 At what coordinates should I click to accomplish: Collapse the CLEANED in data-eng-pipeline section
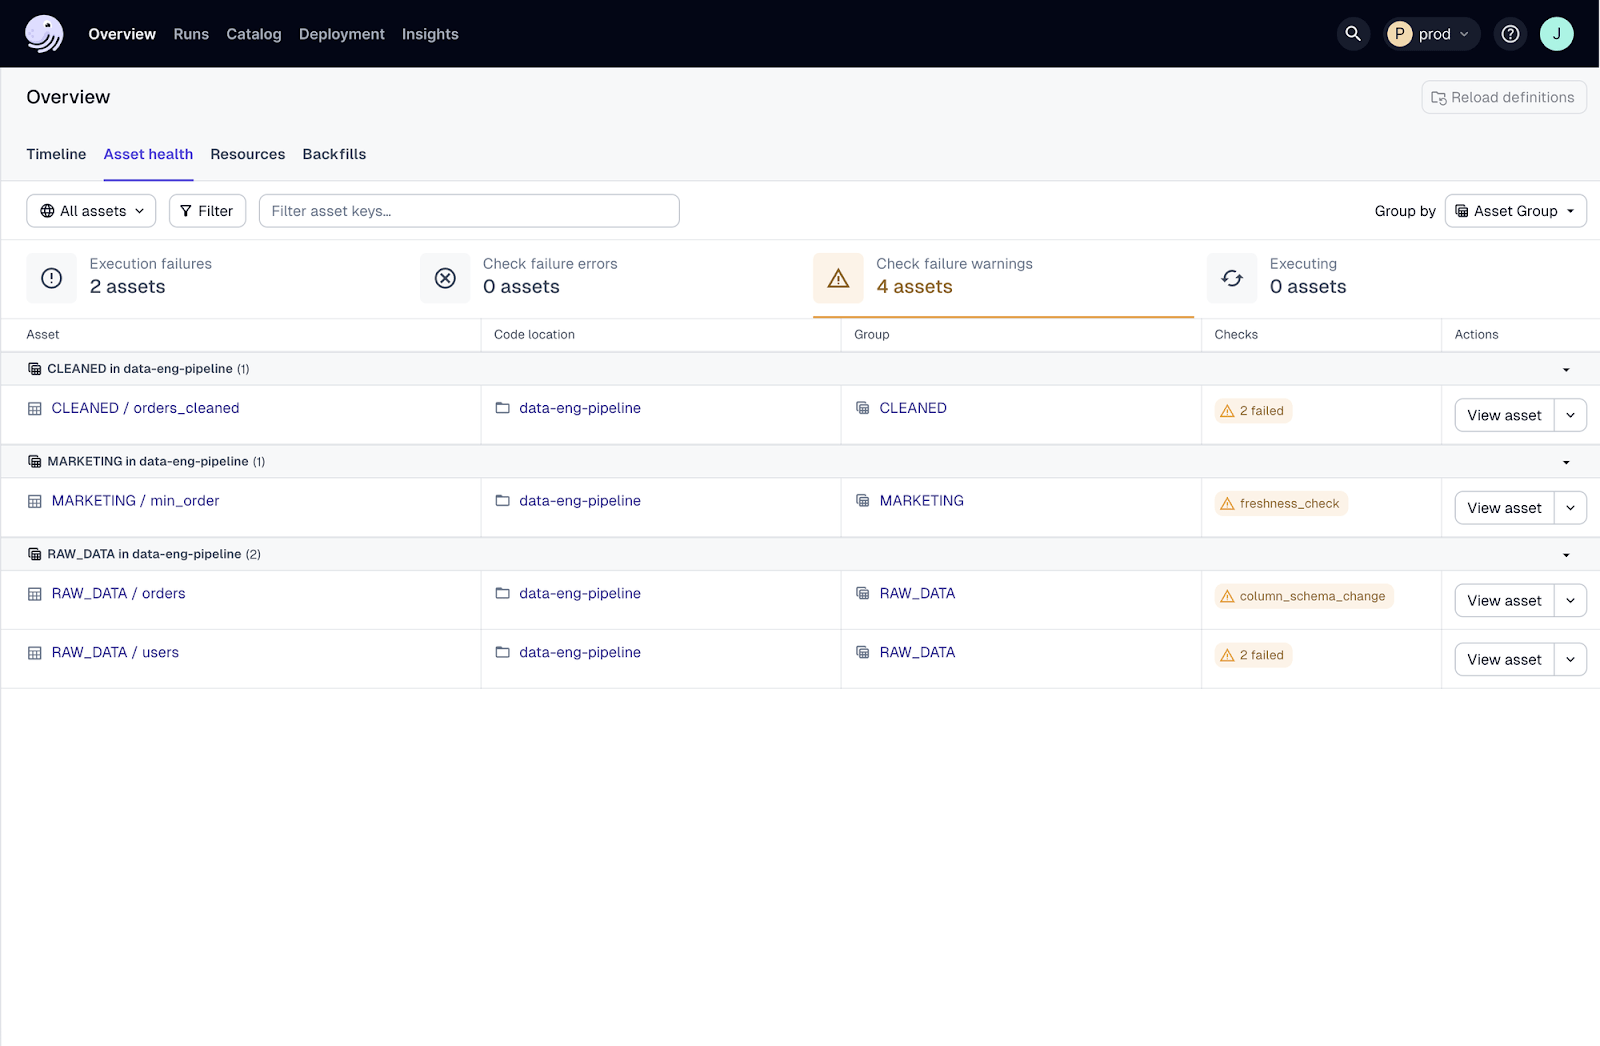point(1566,370)
